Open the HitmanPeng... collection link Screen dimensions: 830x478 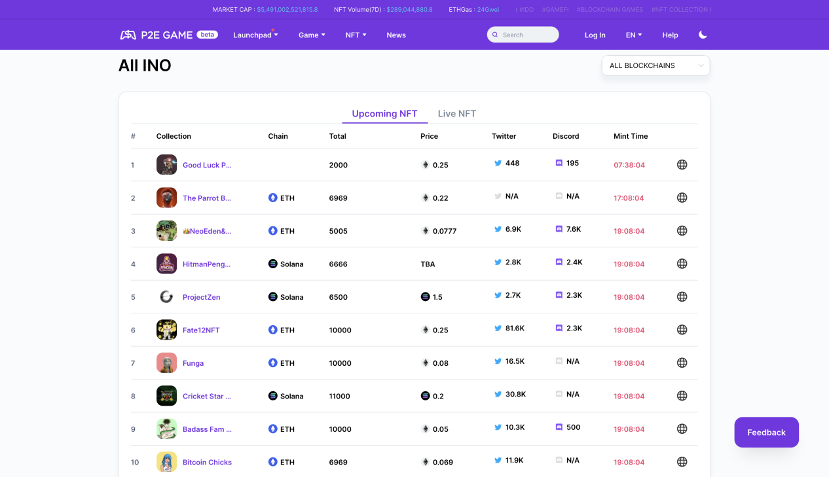[206, 264]
